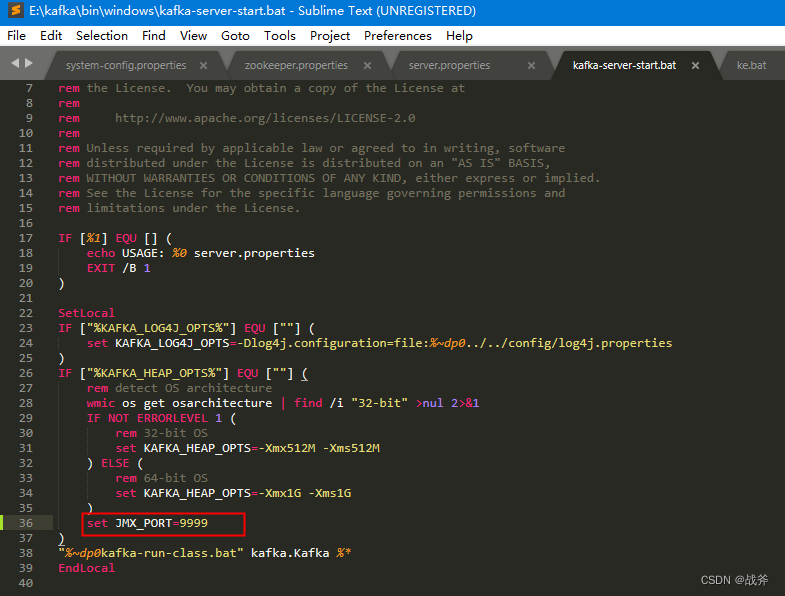785x596 pixels.
Task: Click the wmic command on line 28
Action: [101, 403]
